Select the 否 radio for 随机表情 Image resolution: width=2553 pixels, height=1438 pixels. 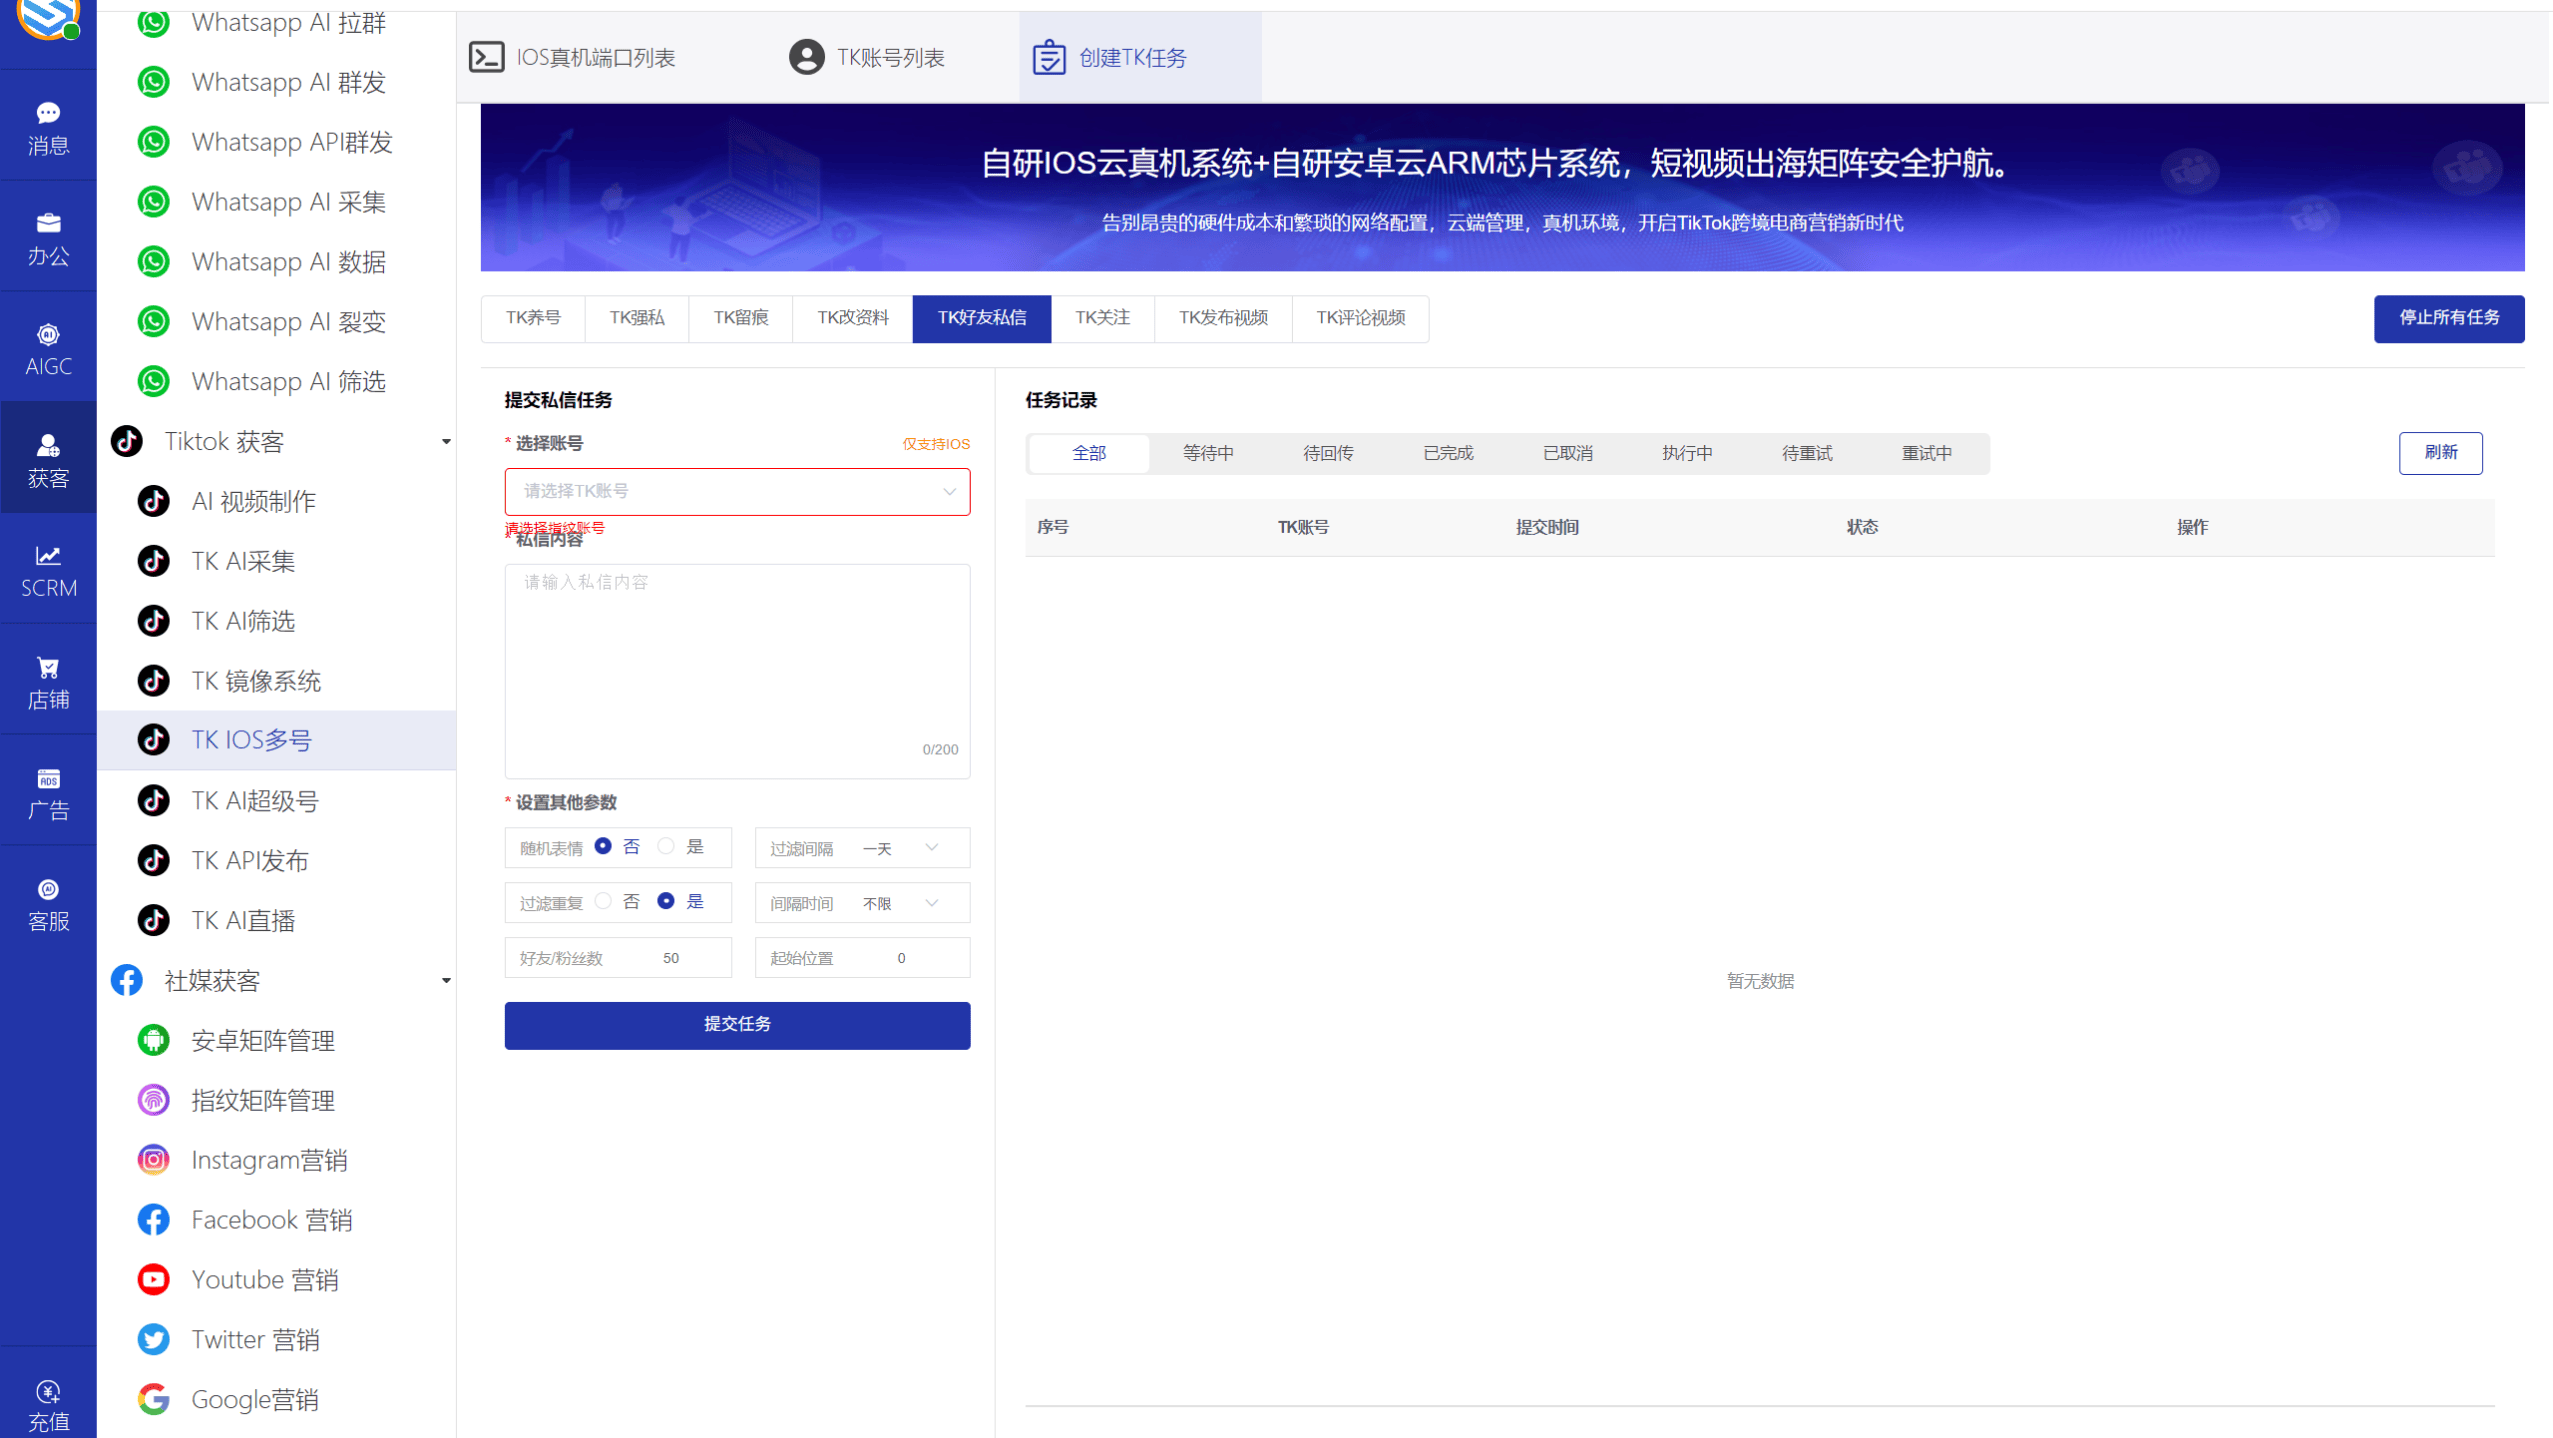click(601, 846)
